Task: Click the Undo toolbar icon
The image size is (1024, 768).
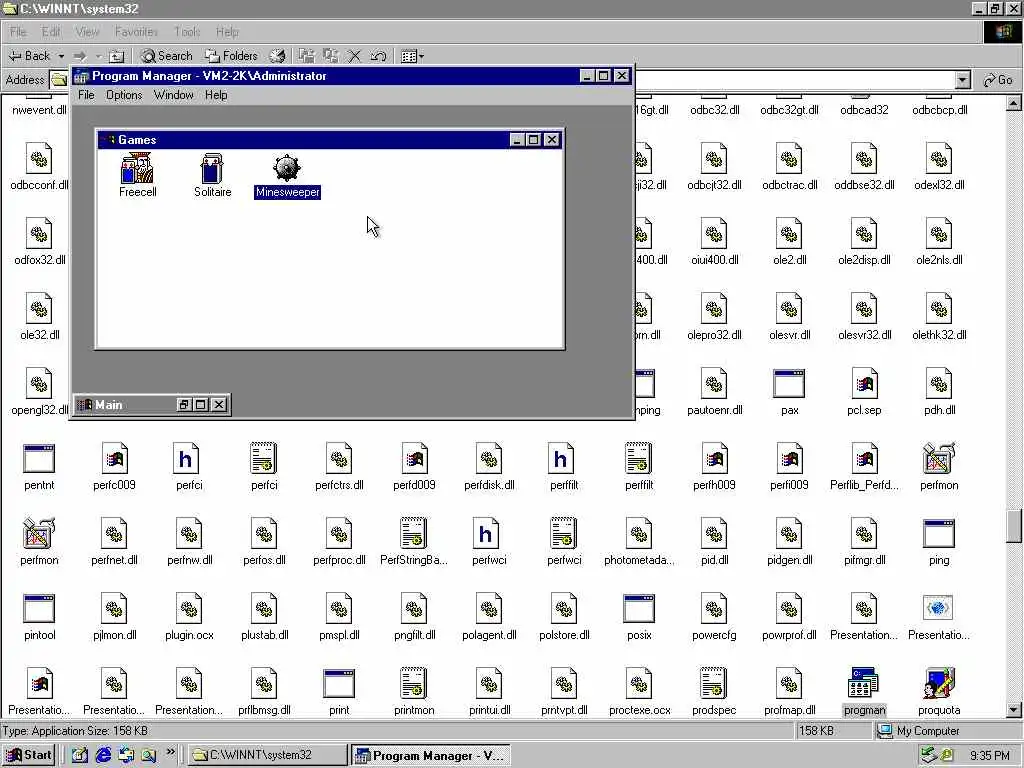Action: [x=378, y=56]
